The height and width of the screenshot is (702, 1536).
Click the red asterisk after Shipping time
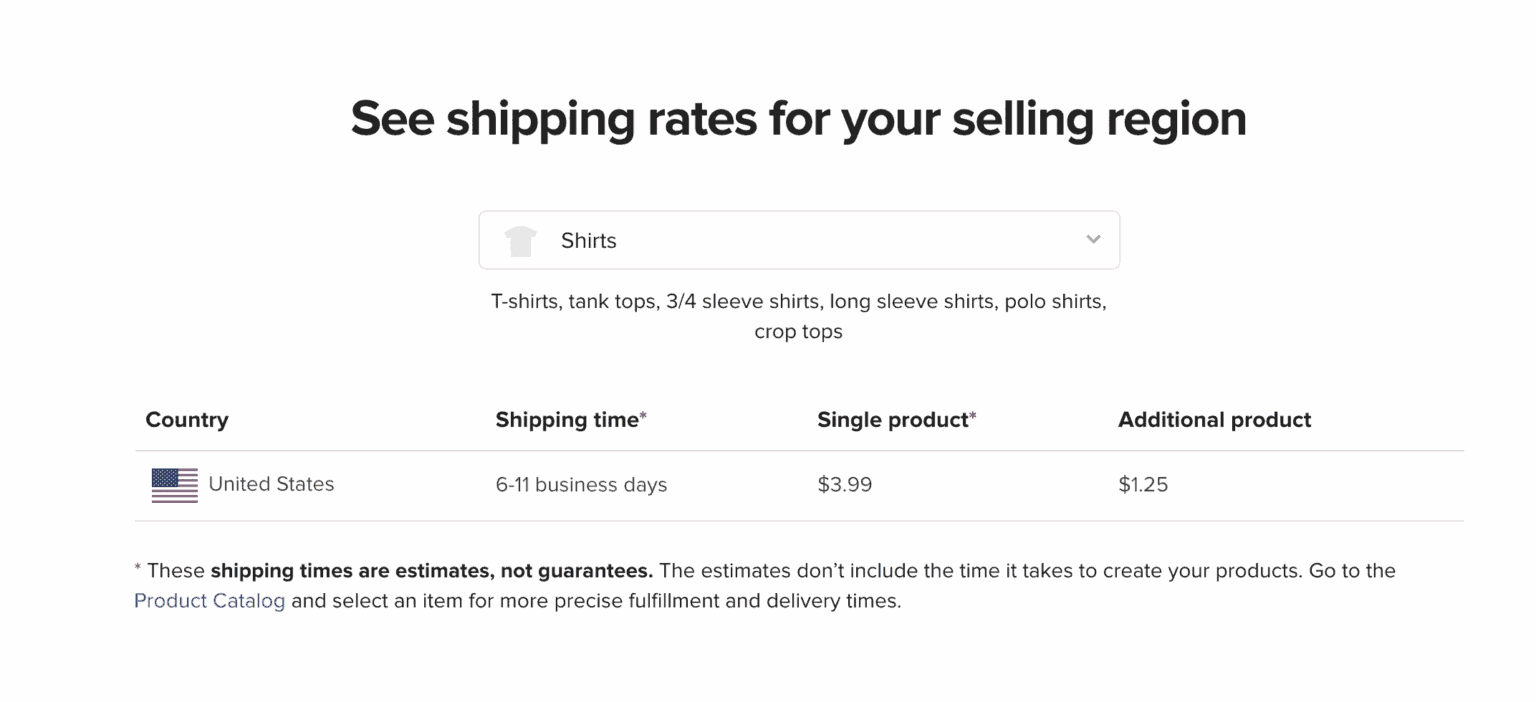(x=644, y=417)
